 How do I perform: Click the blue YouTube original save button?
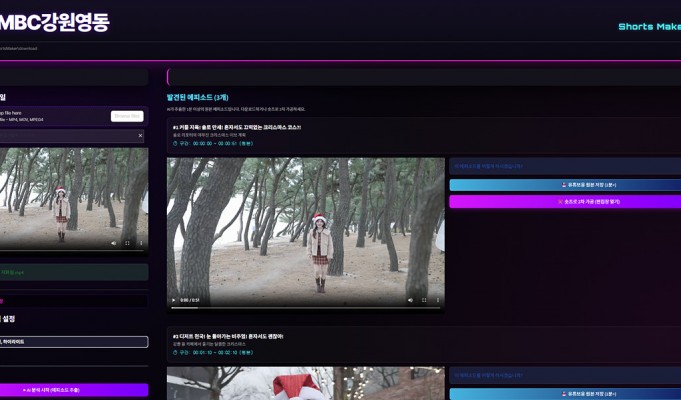tap(564, 185)
